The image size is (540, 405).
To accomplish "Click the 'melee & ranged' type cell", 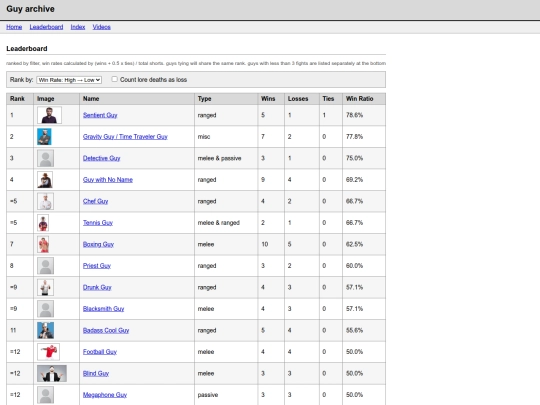I will [x=226, y=223].
